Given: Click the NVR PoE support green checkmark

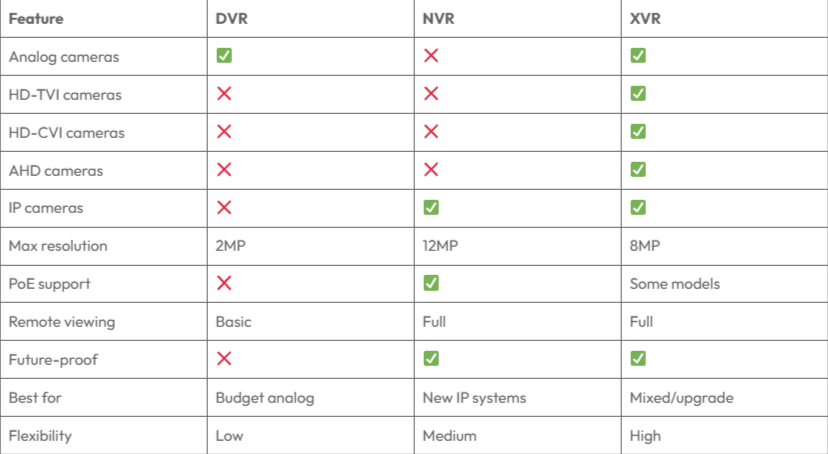Looking at the screenshot, I should pos(431,283).
